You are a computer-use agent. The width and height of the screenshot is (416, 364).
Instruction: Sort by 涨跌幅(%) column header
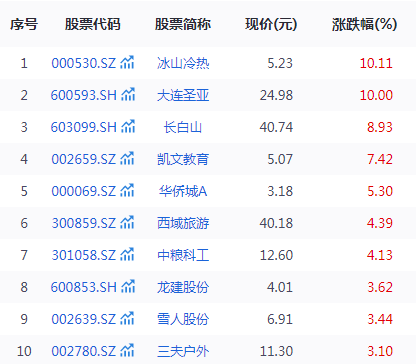[x=364, y=24]
